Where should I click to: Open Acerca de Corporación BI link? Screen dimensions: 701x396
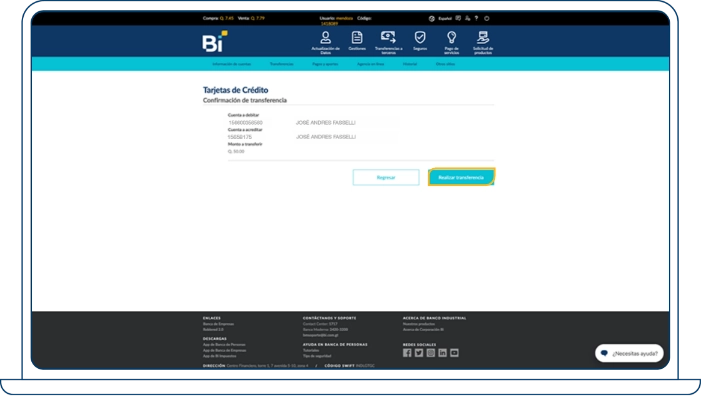pos(423,329)
